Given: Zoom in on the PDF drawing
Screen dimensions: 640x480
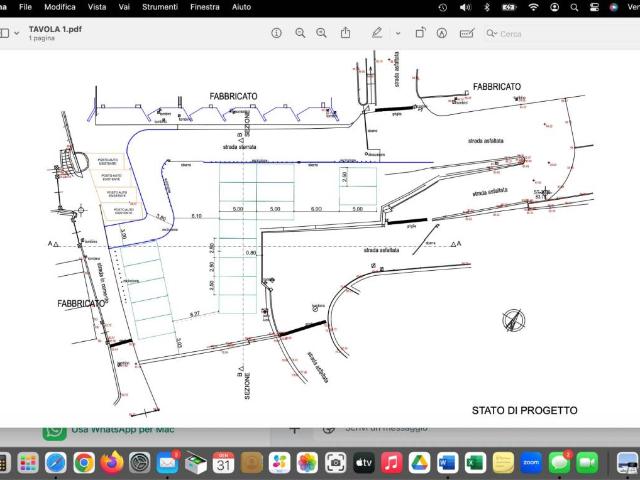Looking at the screenshot, I should tap(321, 33).
